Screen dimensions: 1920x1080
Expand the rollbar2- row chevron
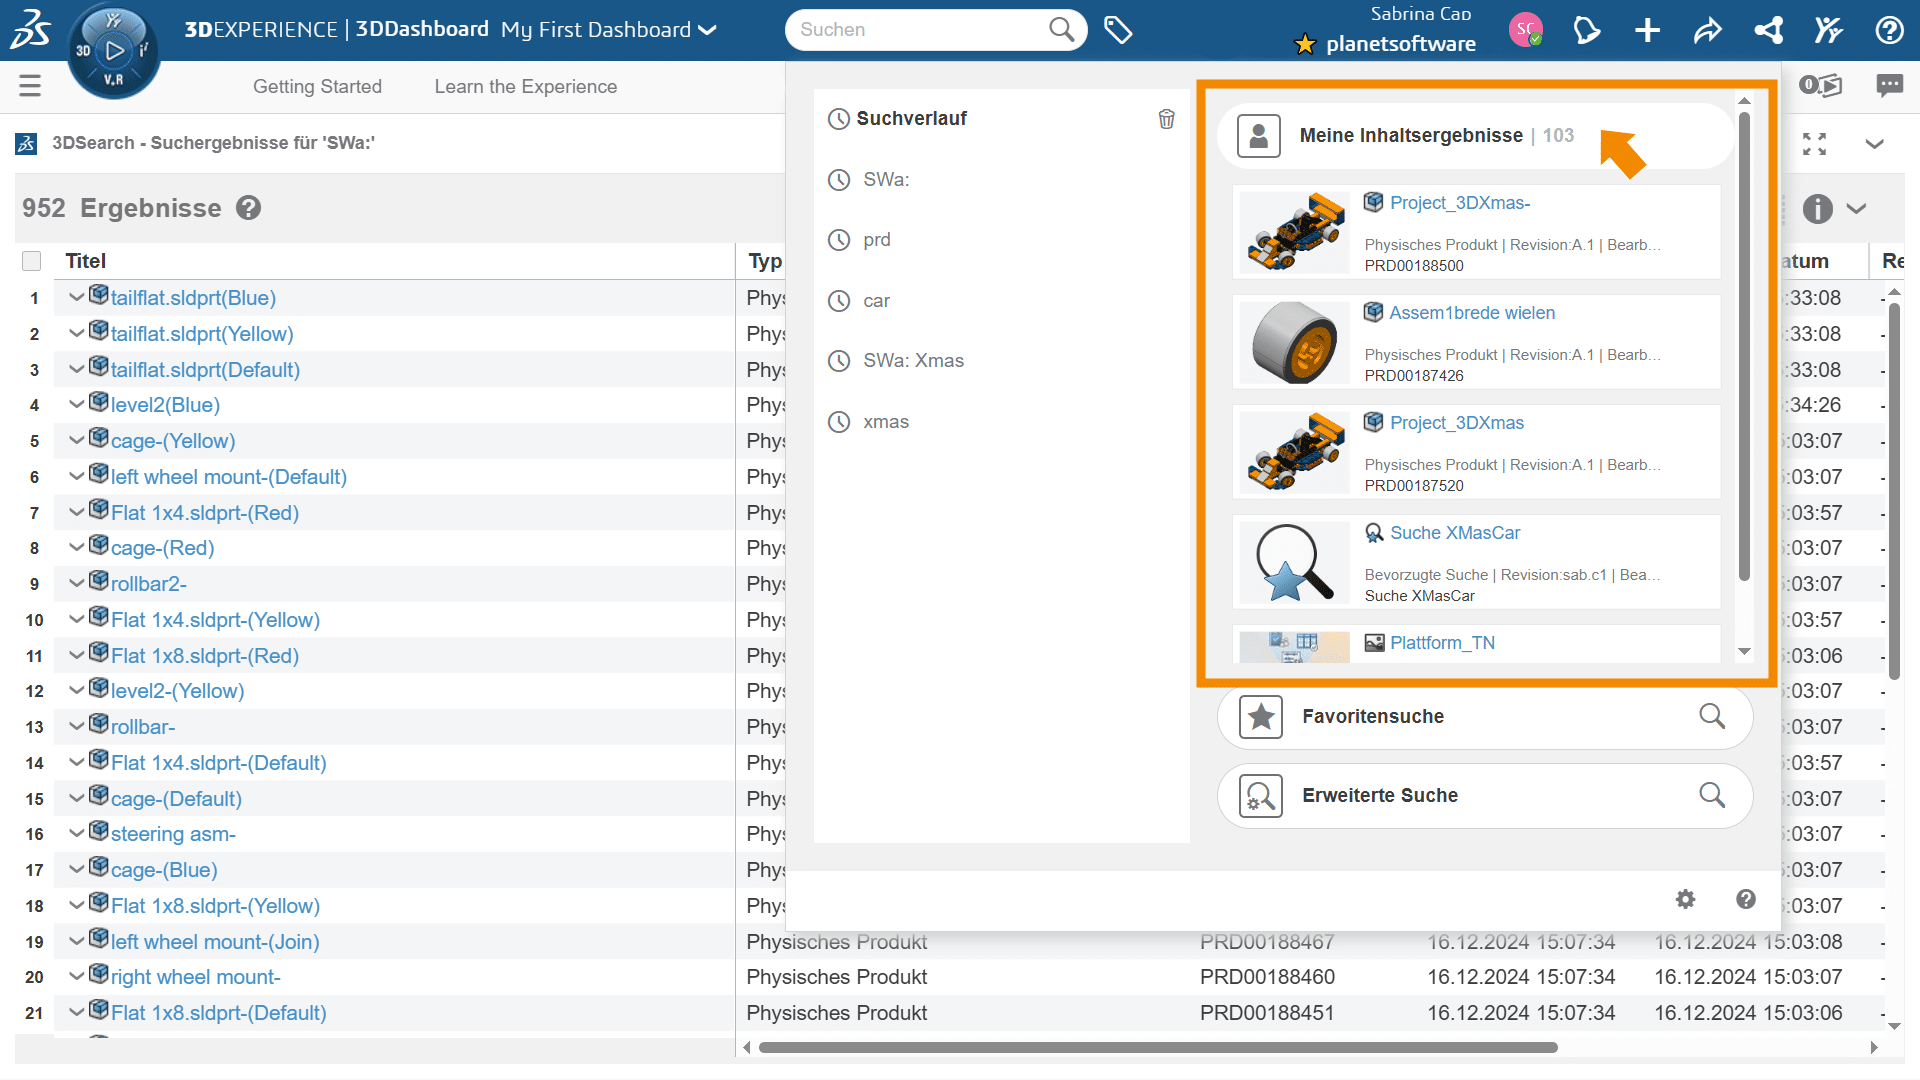coord(76,583)
